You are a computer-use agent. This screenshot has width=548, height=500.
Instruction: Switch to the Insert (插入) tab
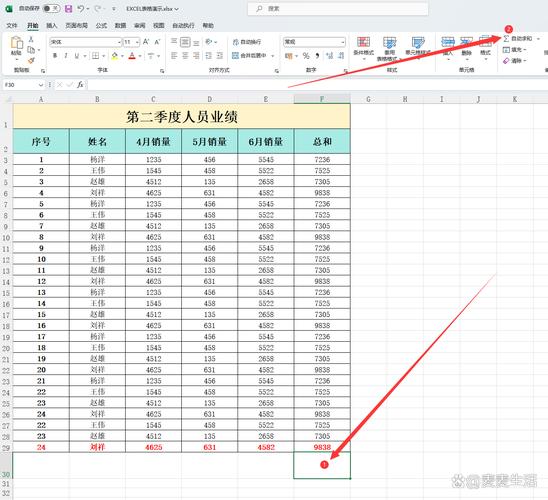click(x=52, y=26)
